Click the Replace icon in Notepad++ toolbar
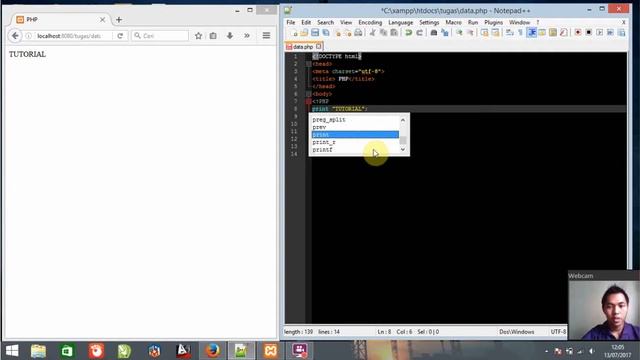 tap(444, 33)
